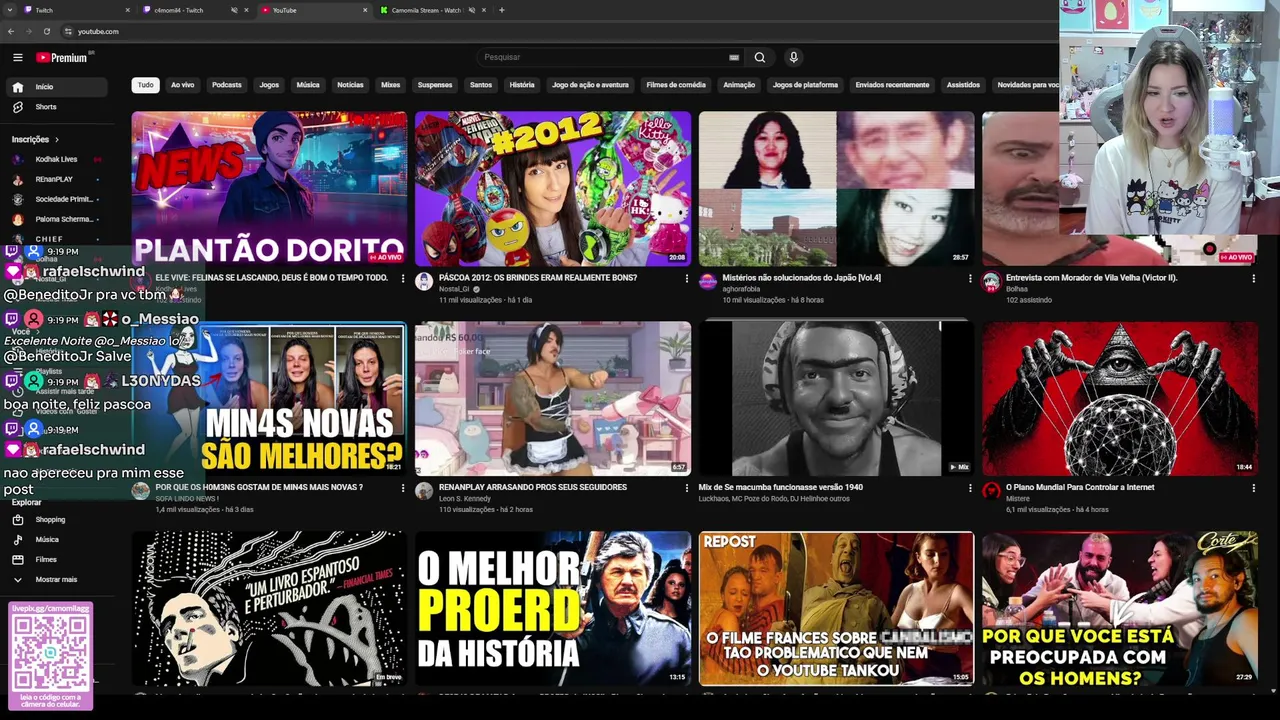
Task: Open Filmes in the Explorar section
Action: 56,560
